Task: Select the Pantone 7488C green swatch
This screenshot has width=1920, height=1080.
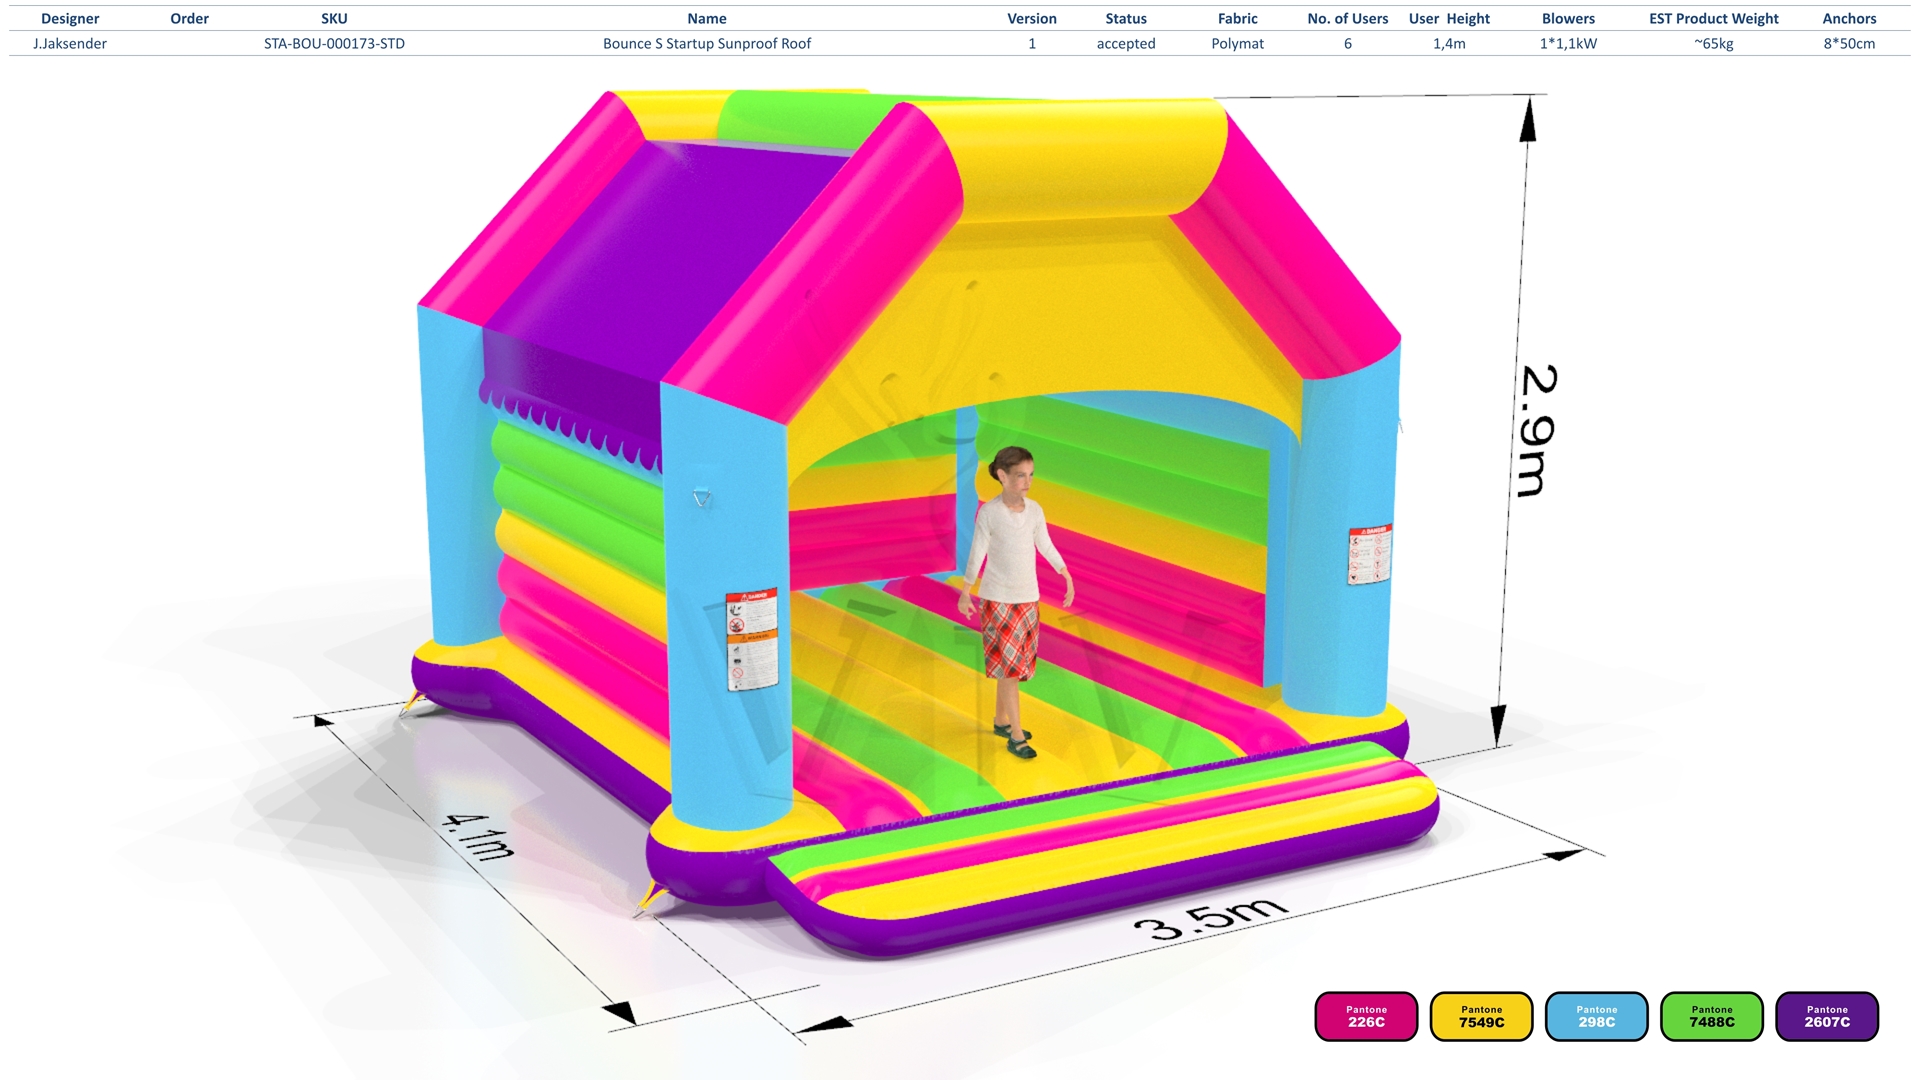Action: point(1712,1016)
